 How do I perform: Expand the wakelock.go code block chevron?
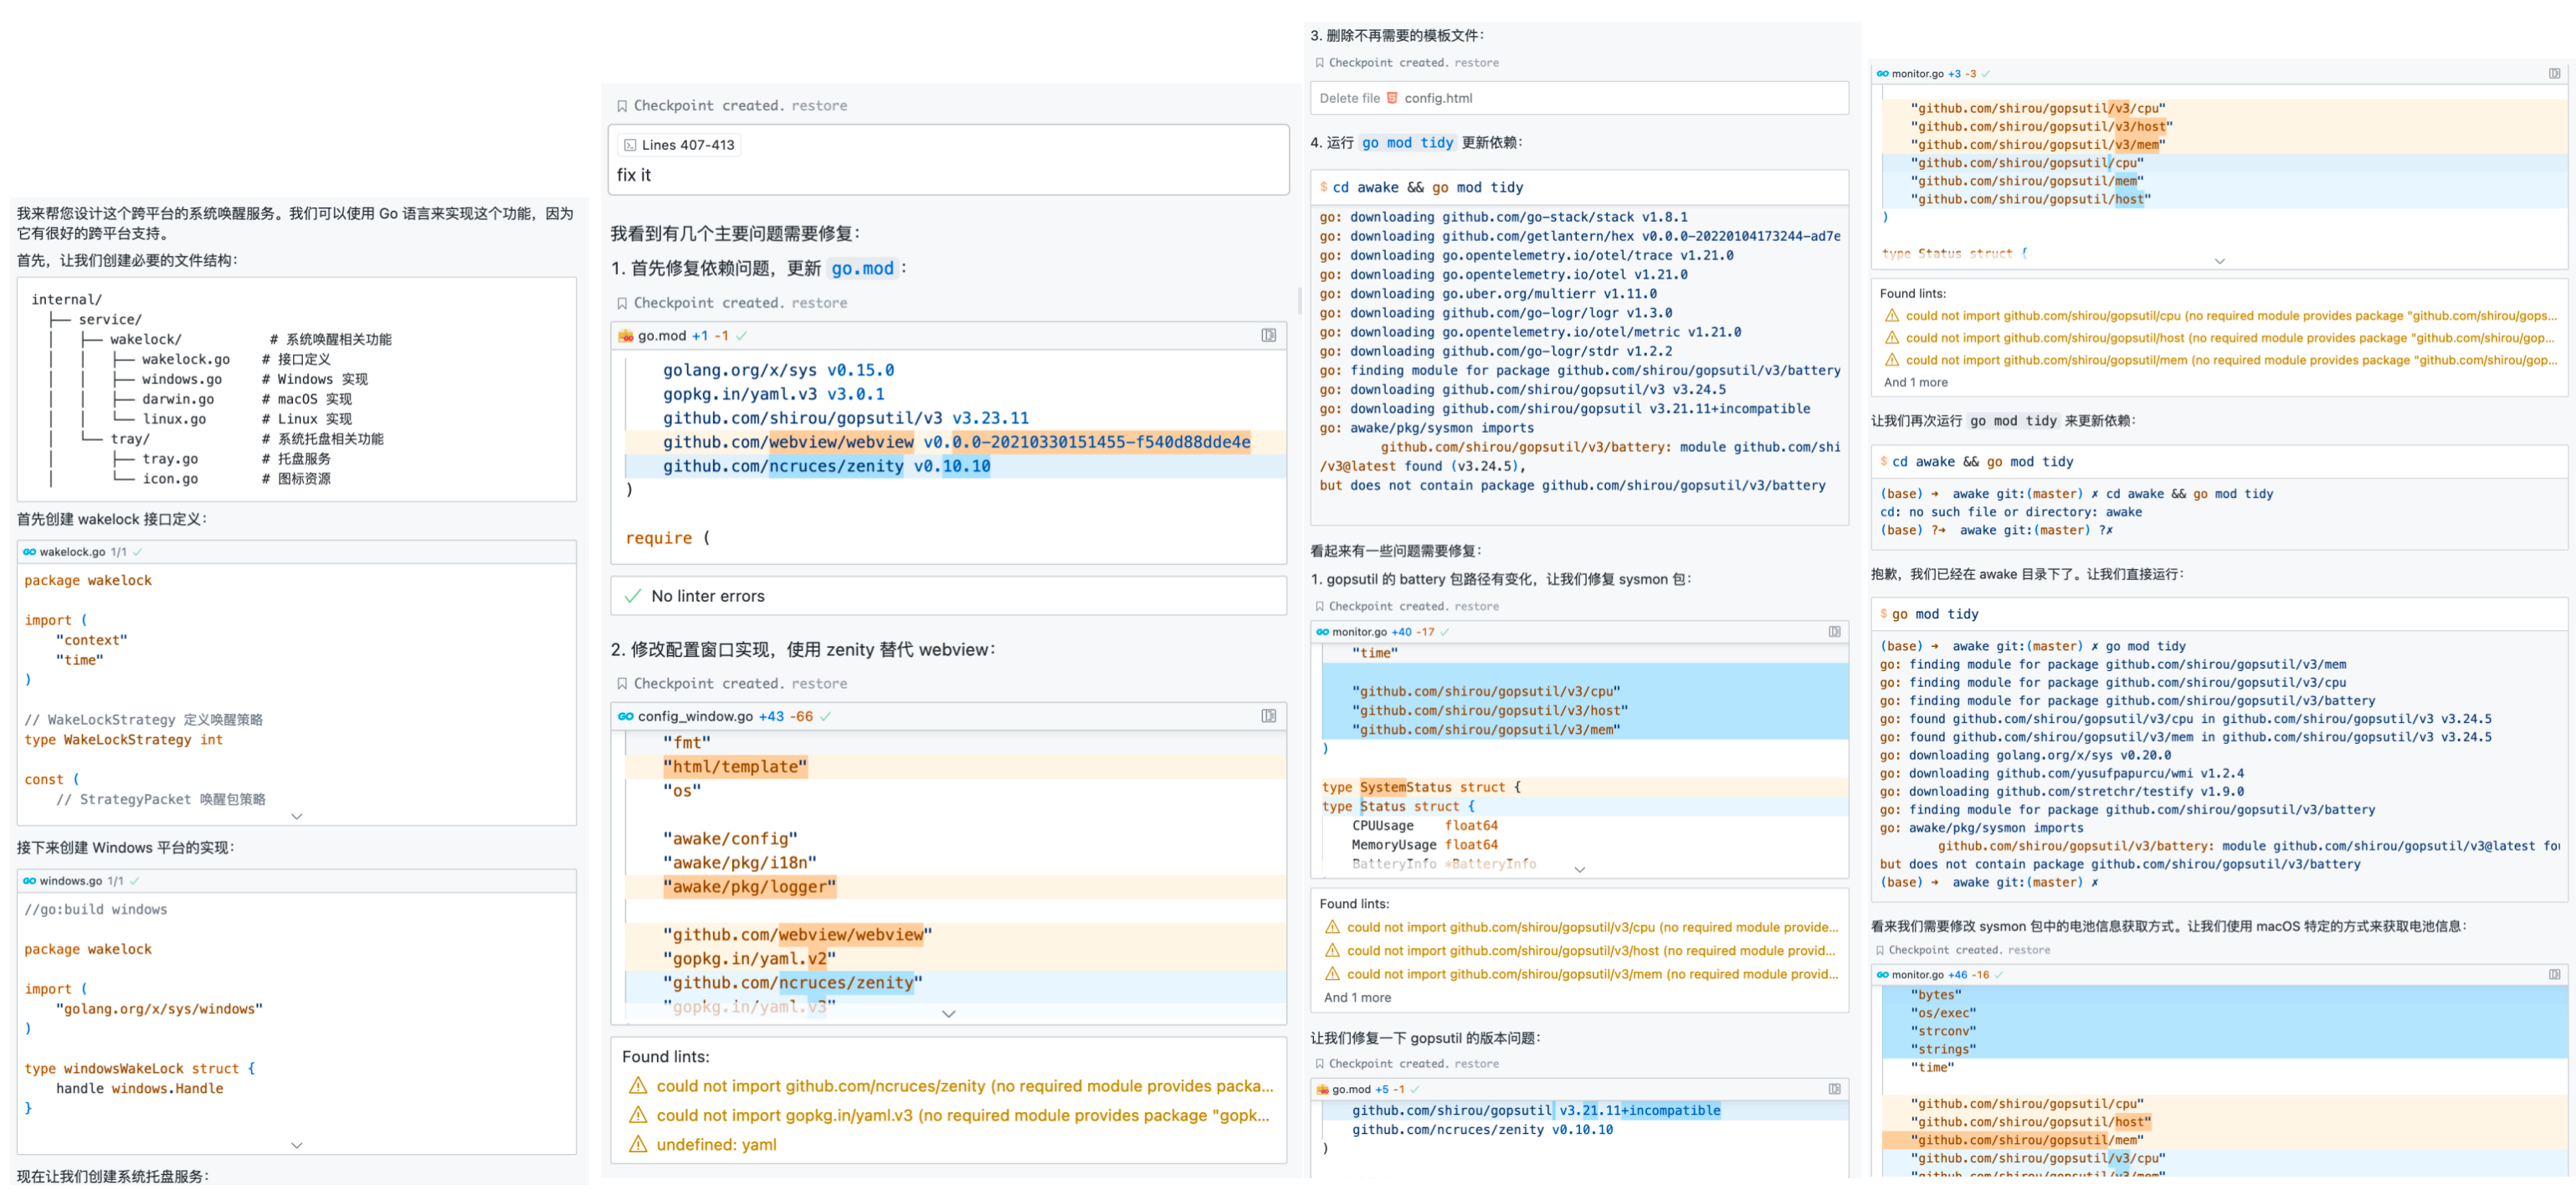(297, 816)
